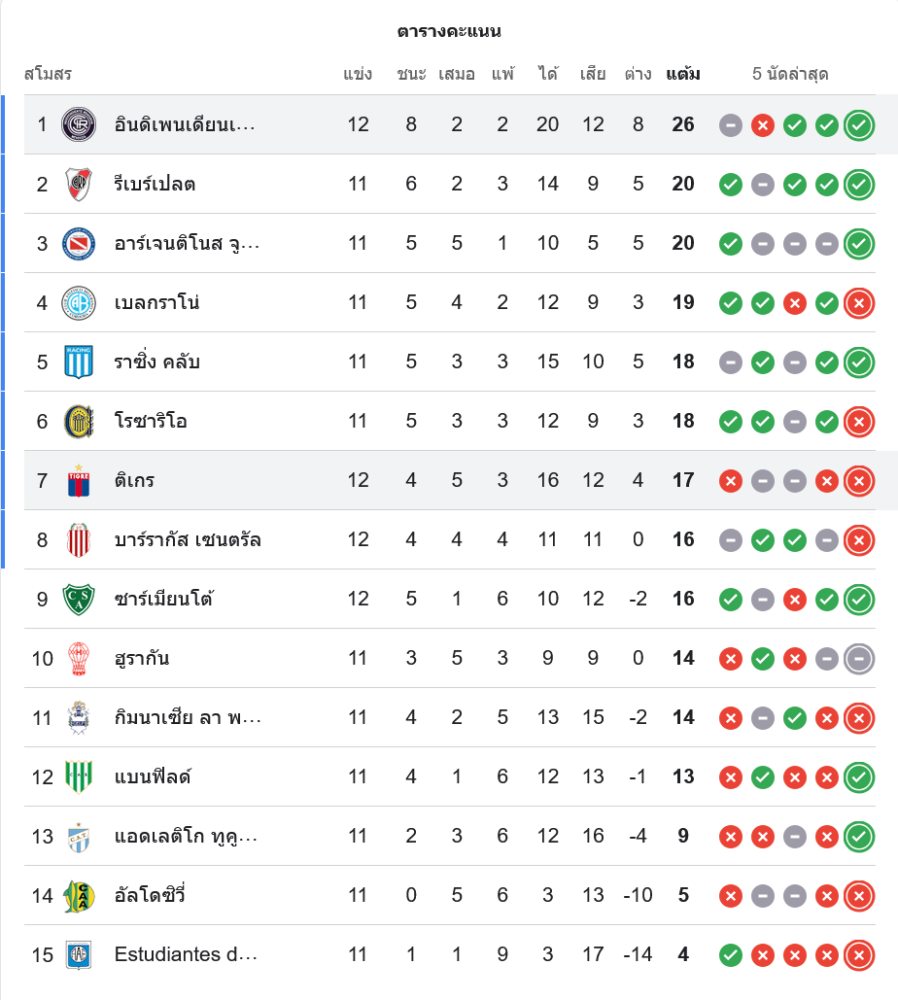
Task: Click the Sarmiento green crest icon
Action: [x=78, y=599]
